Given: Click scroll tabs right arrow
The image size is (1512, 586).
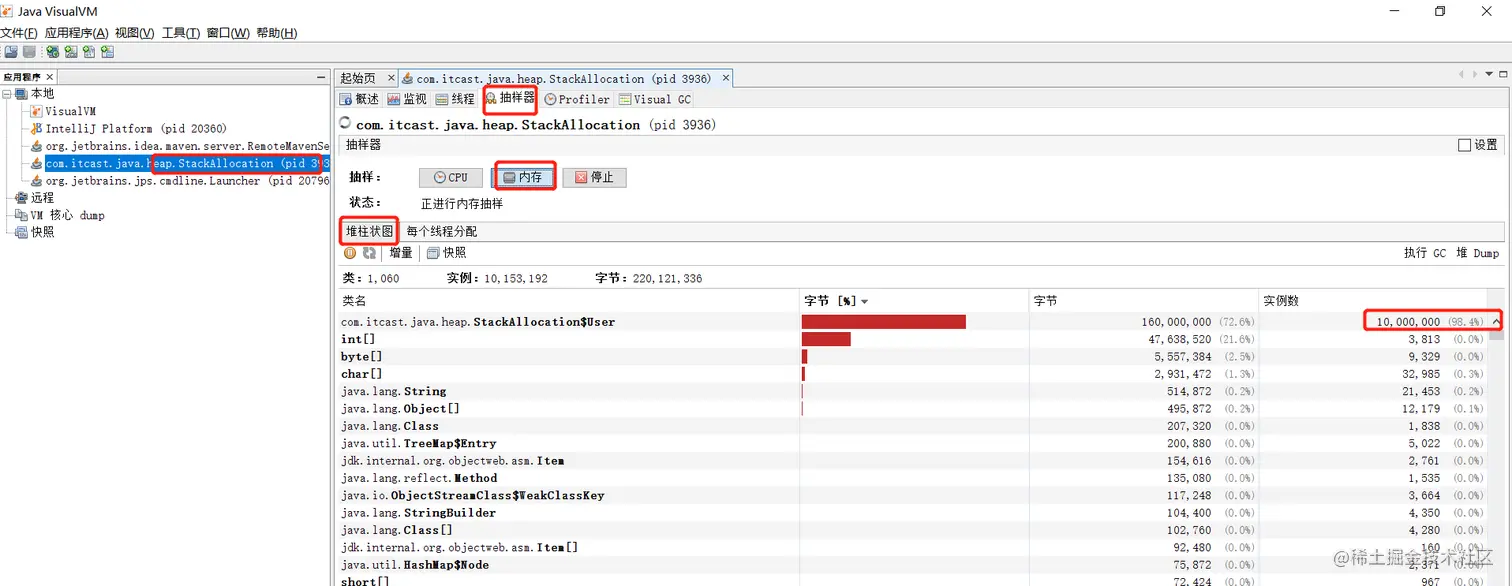Looking at the screenshot, I should 1473,75.
